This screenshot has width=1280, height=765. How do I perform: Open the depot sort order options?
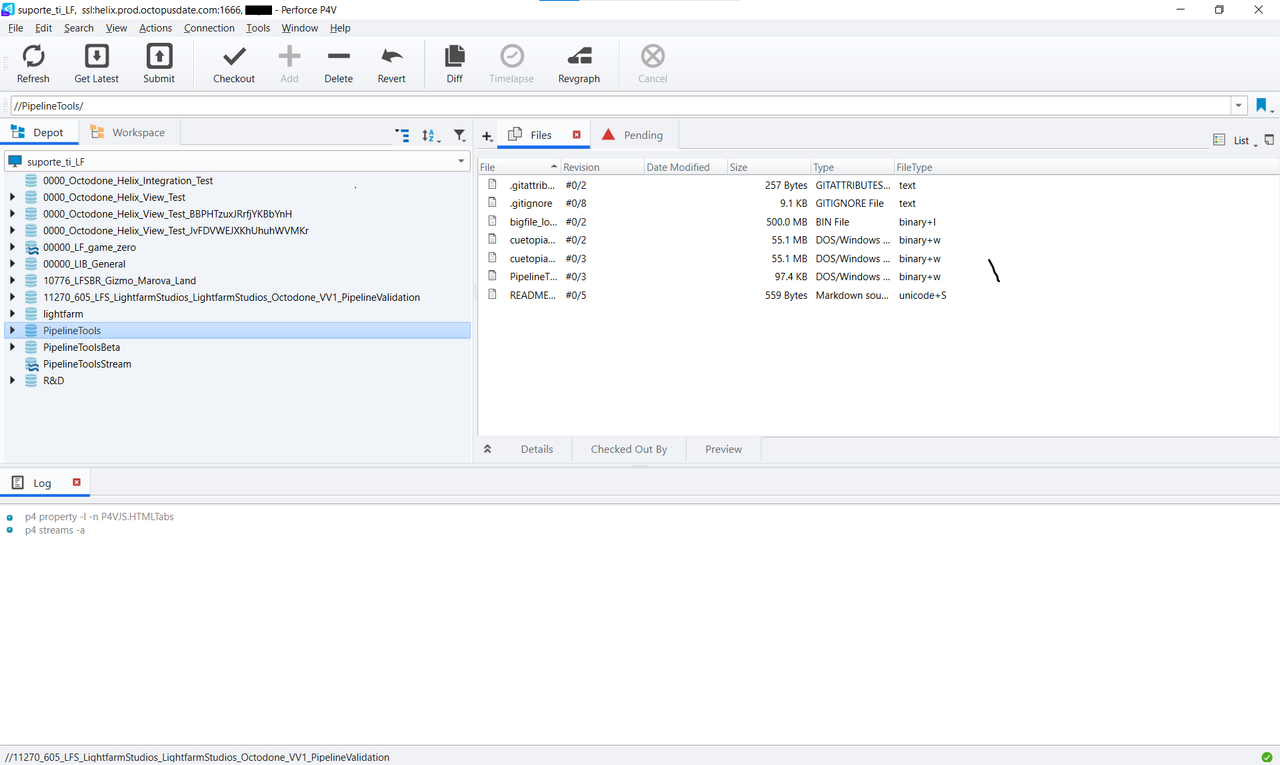click(x=431, y=135)
